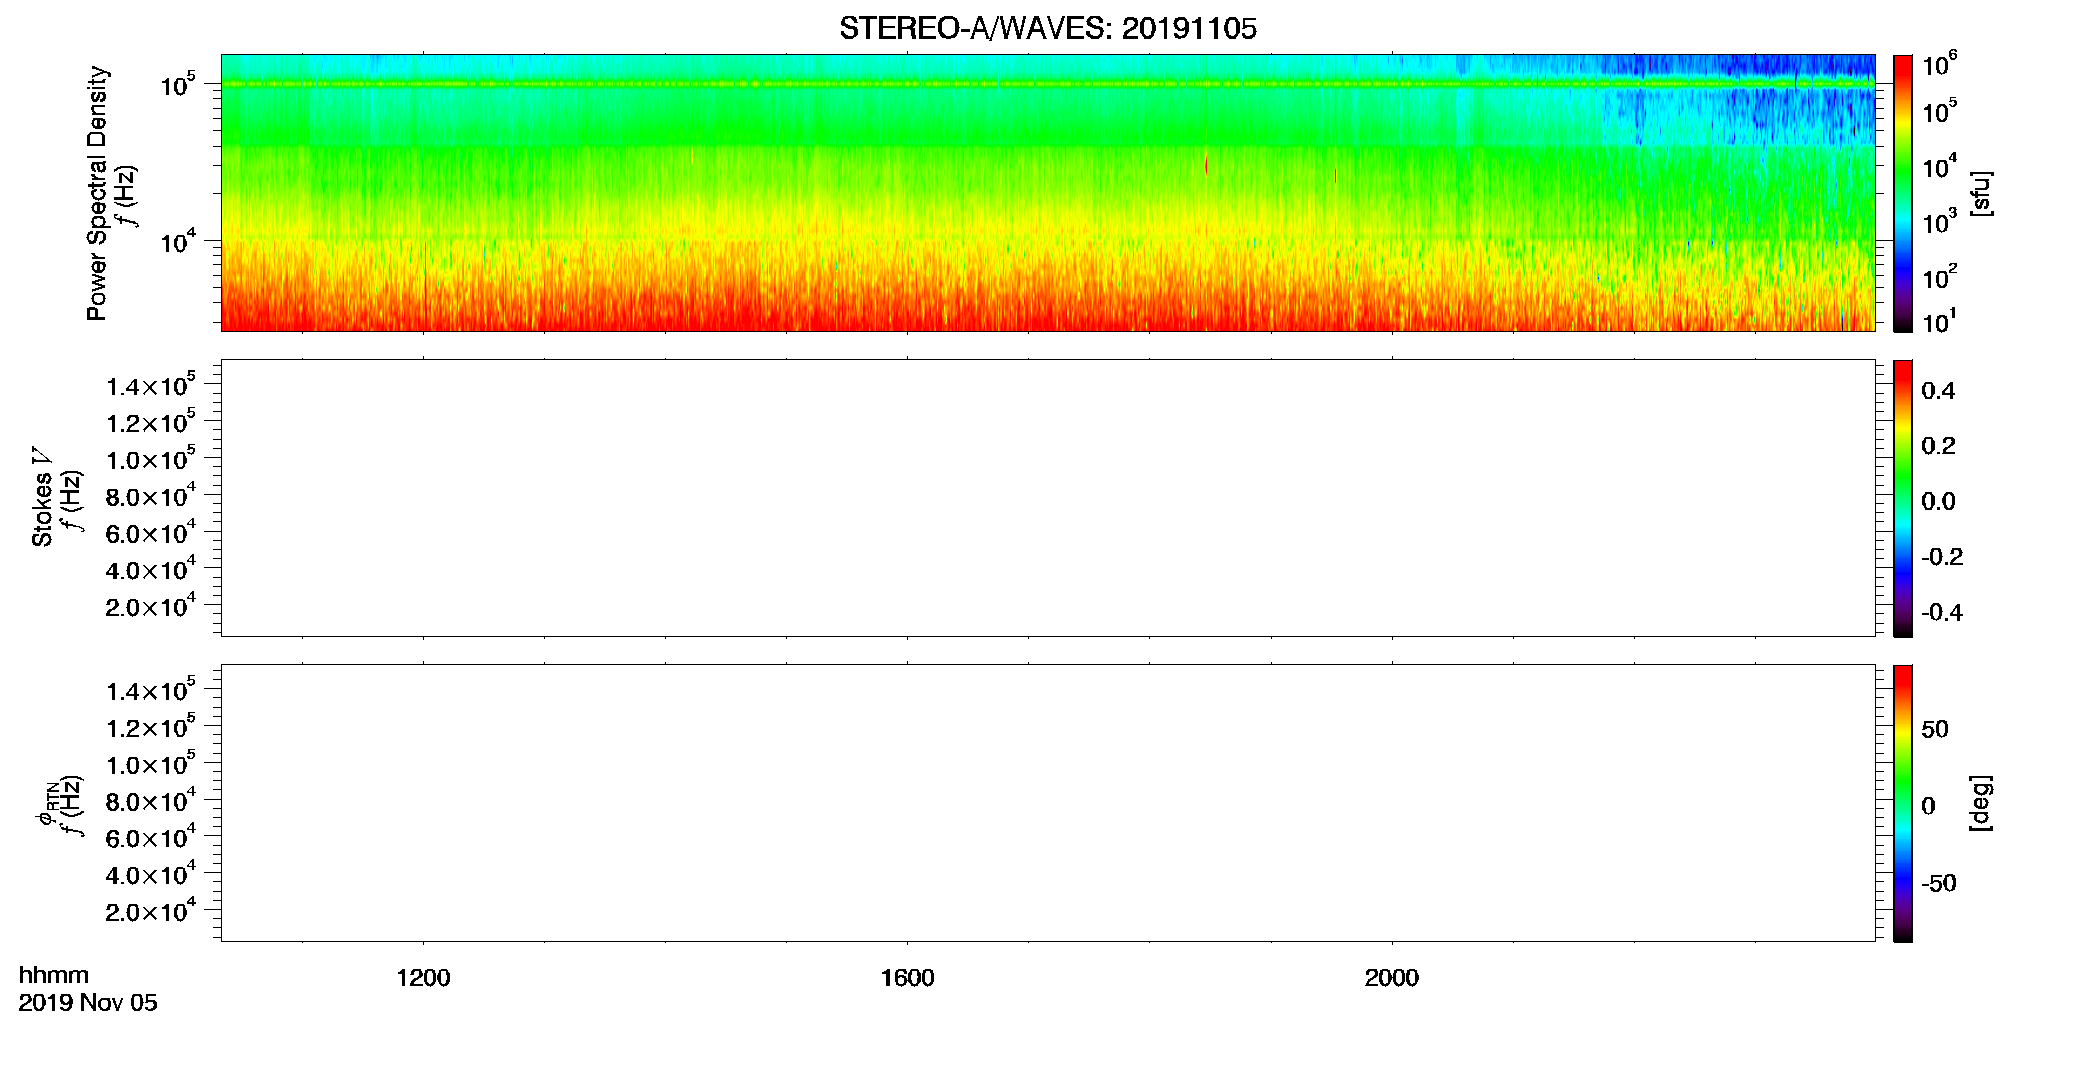Click the Stokes V axis label

tap(42, 497)
